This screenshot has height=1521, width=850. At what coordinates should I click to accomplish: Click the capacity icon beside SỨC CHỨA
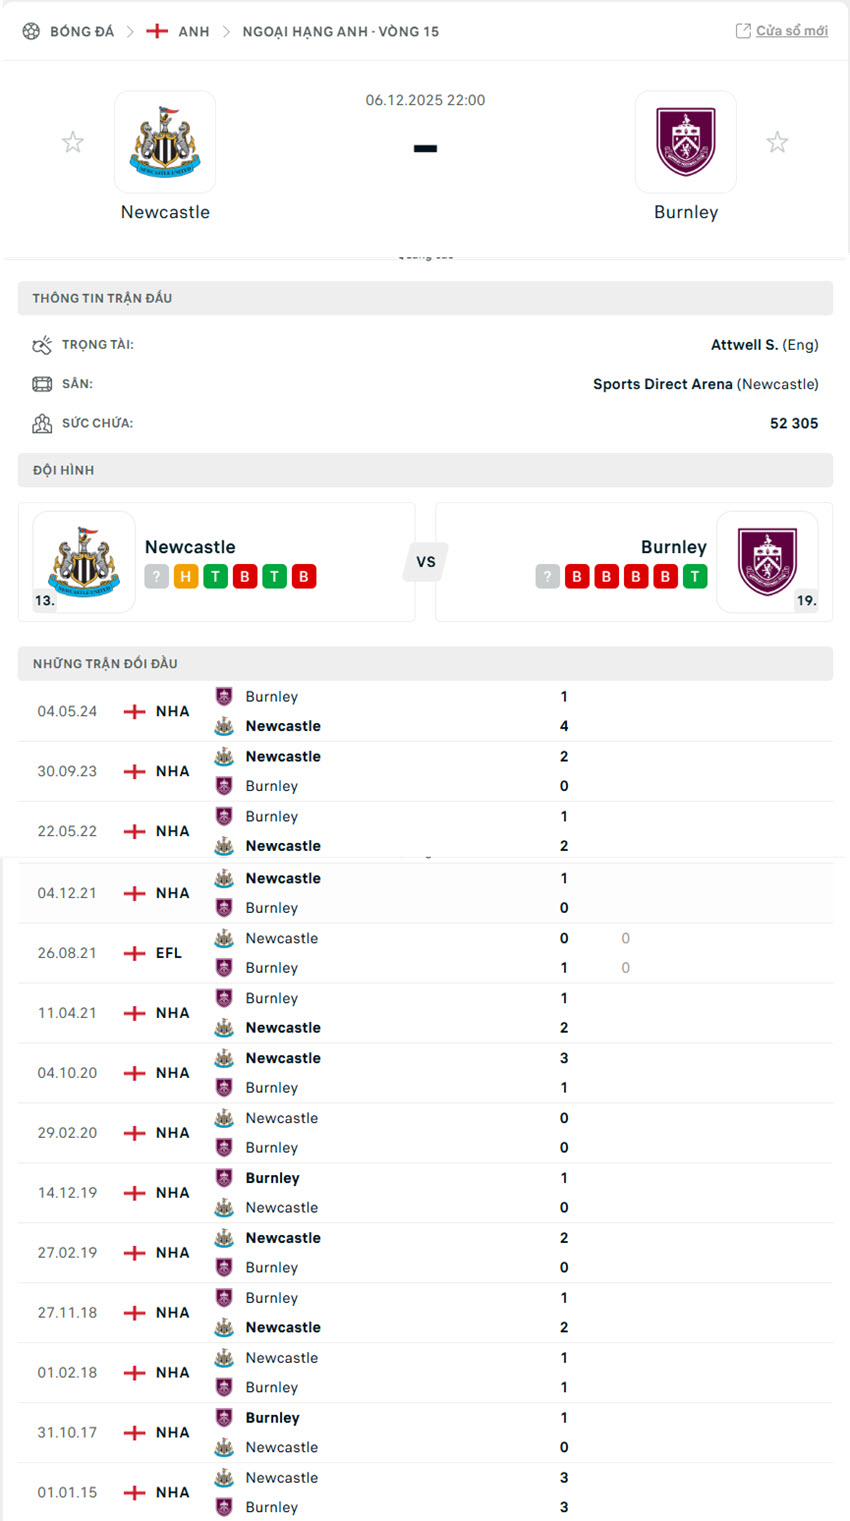[41, 423]
